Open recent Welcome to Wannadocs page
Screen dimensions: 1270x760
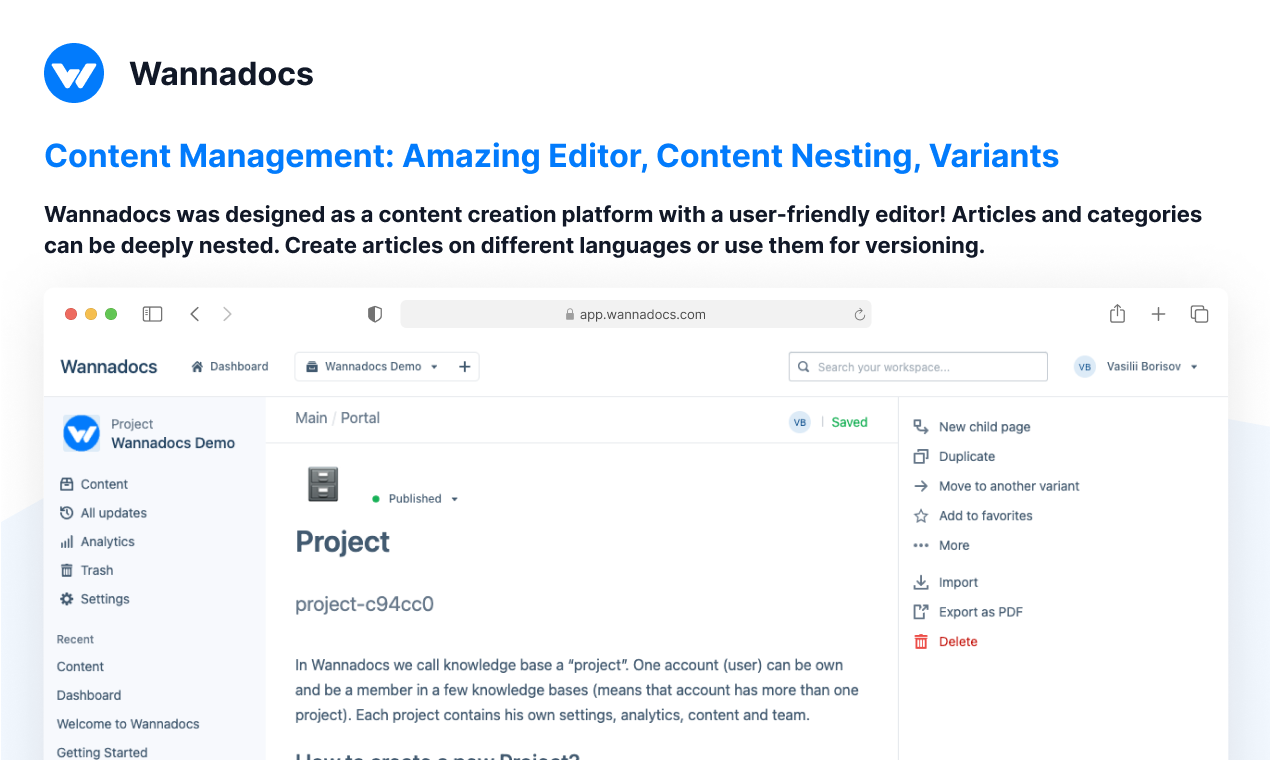(128, 724)
